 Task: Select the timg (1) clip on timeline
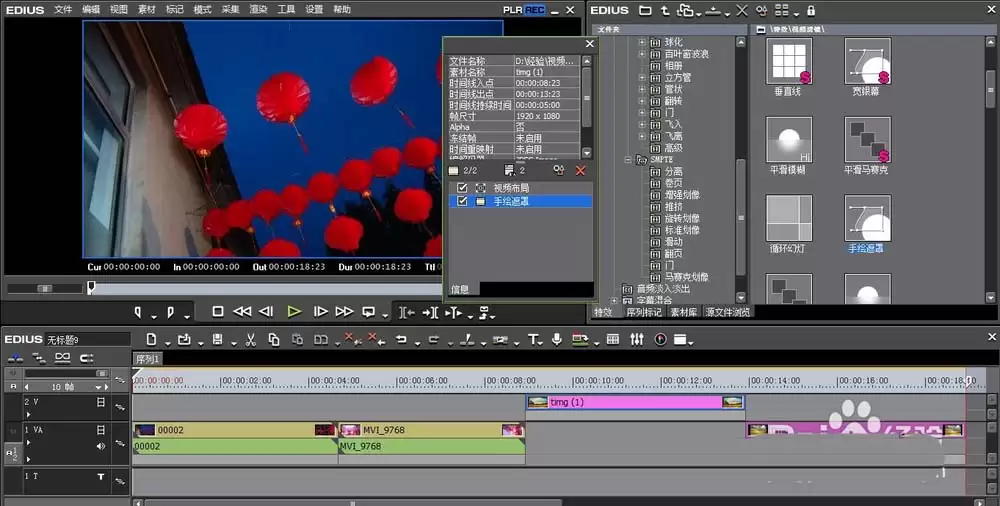pyautogui.click(x=635, y=402)
